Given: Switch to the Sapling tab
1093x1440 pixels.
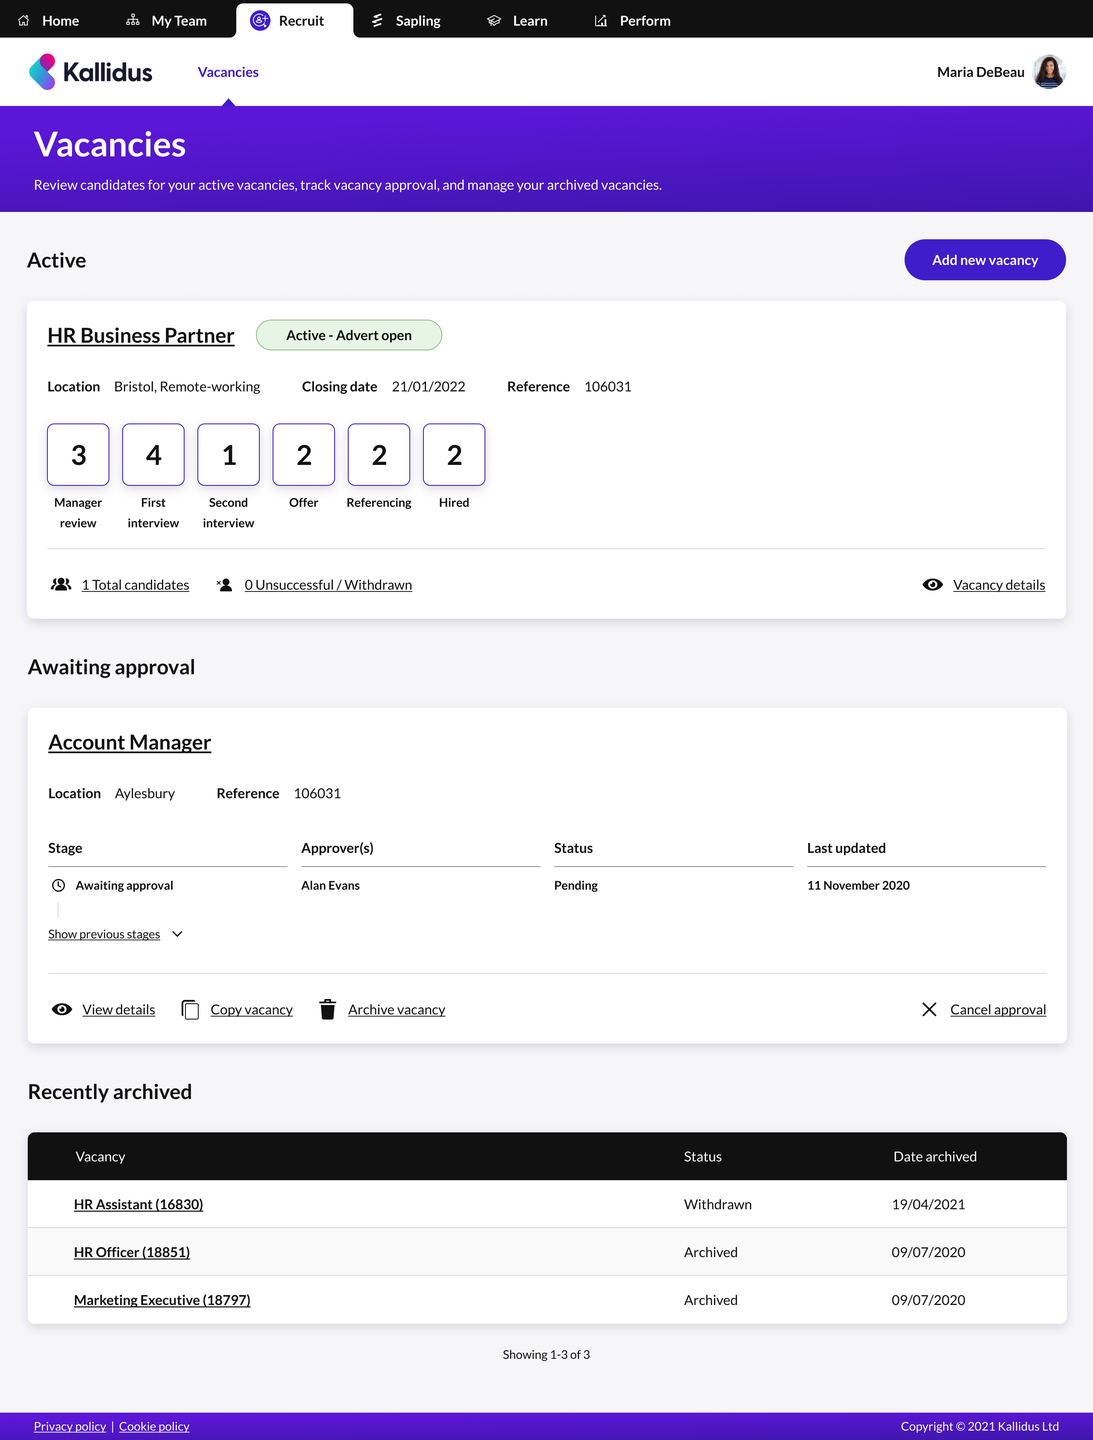Looking at the screenshot, I should coord(406,21).
